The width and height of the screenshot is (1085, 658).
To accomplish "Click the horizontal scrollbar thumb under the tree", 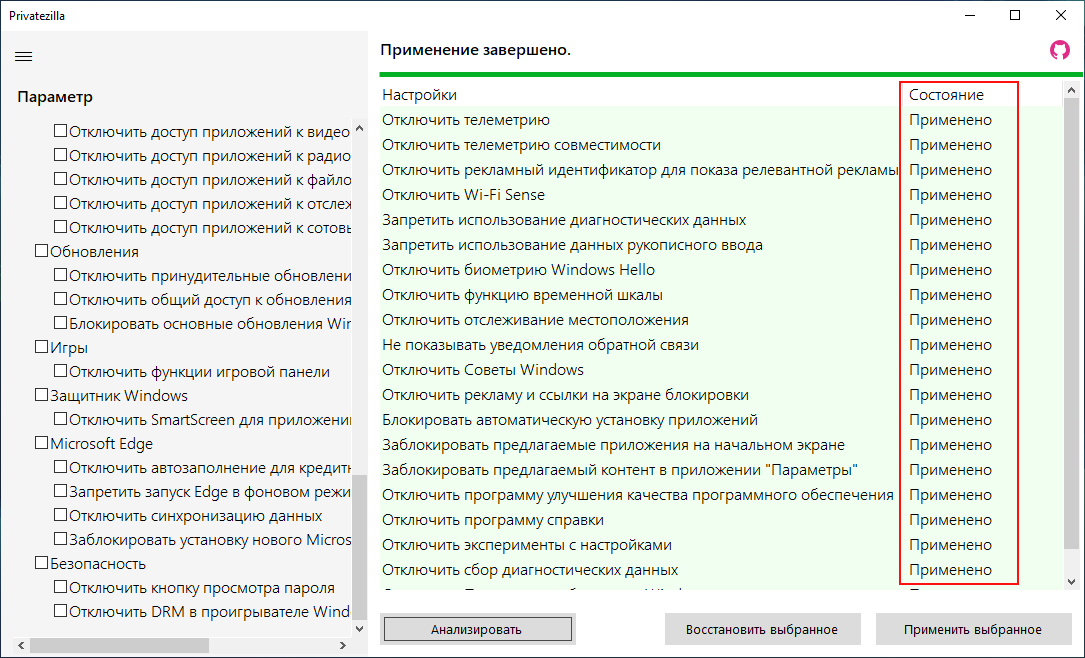I will [120, 646].
